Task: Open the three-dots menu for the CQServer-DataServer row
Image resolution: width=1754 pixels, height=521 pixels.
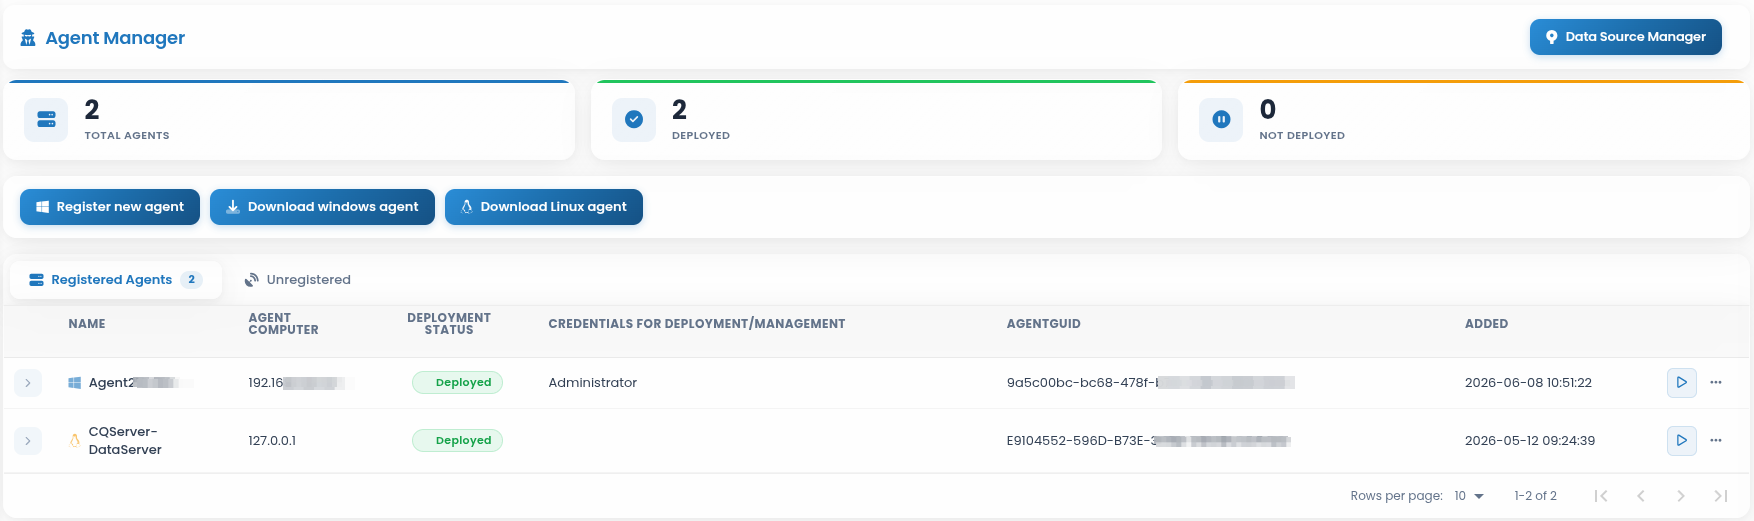Action: click(1716, 441)
